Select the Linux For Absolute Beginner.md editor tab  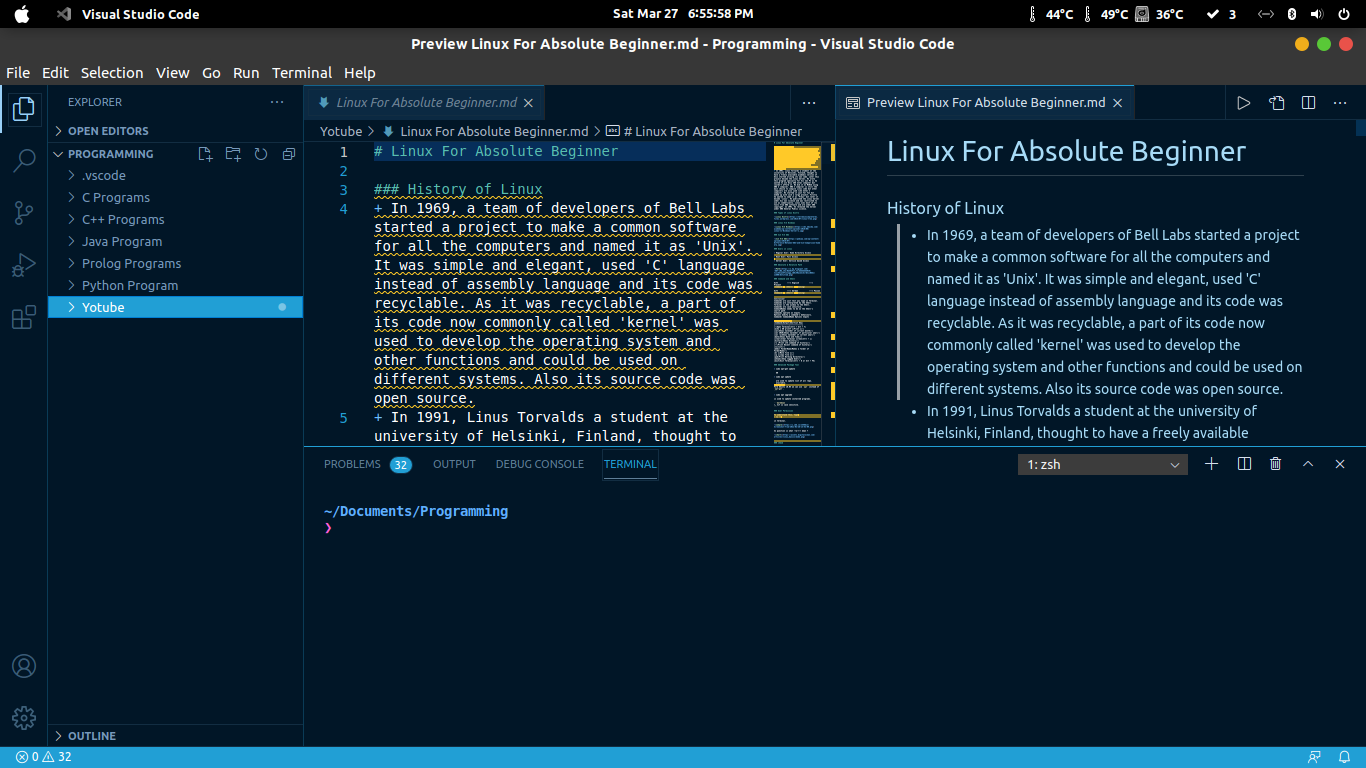click(x=424, y=102)
